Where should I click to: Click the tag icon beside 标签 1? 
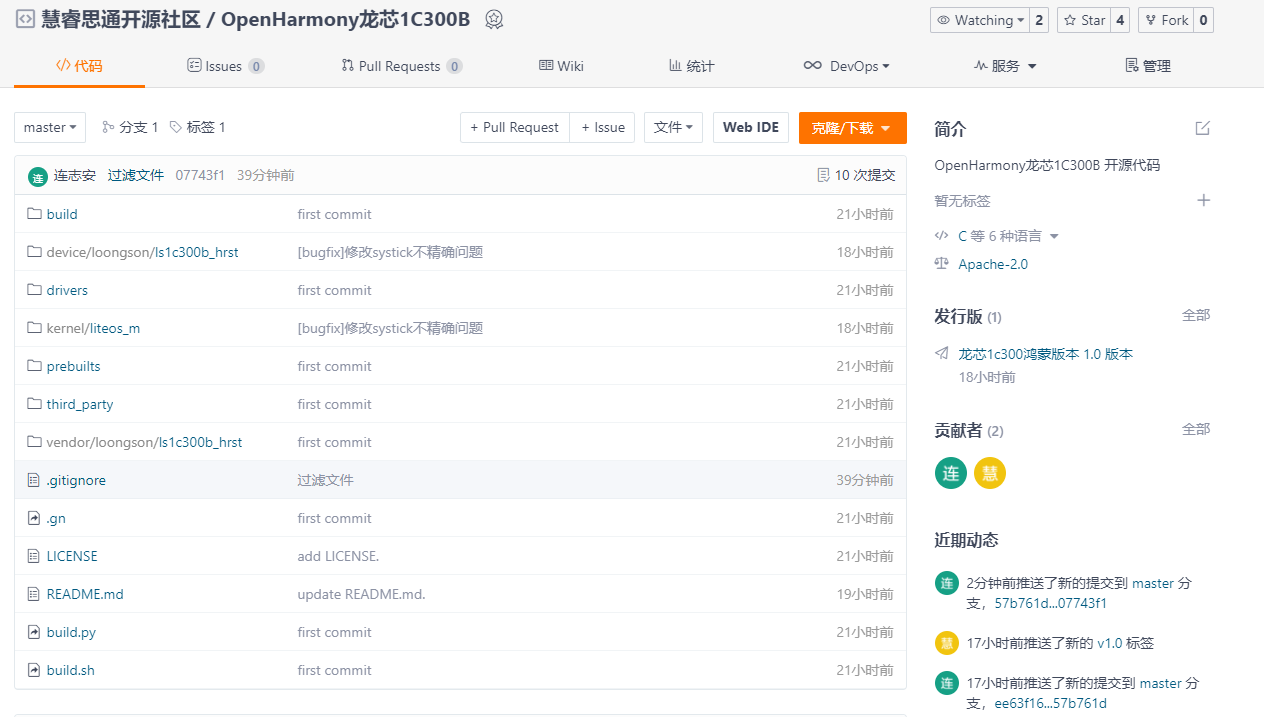point(176,127)
